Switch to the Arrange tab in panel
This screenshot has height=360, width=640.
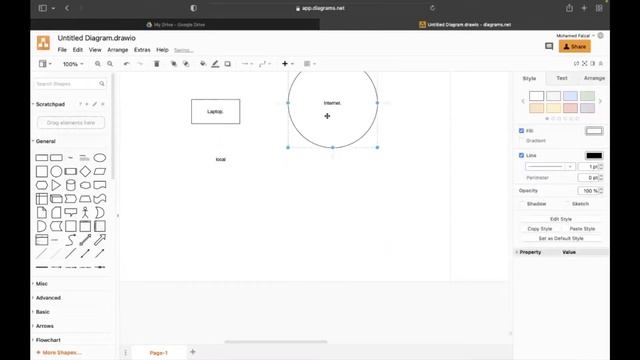594,78
